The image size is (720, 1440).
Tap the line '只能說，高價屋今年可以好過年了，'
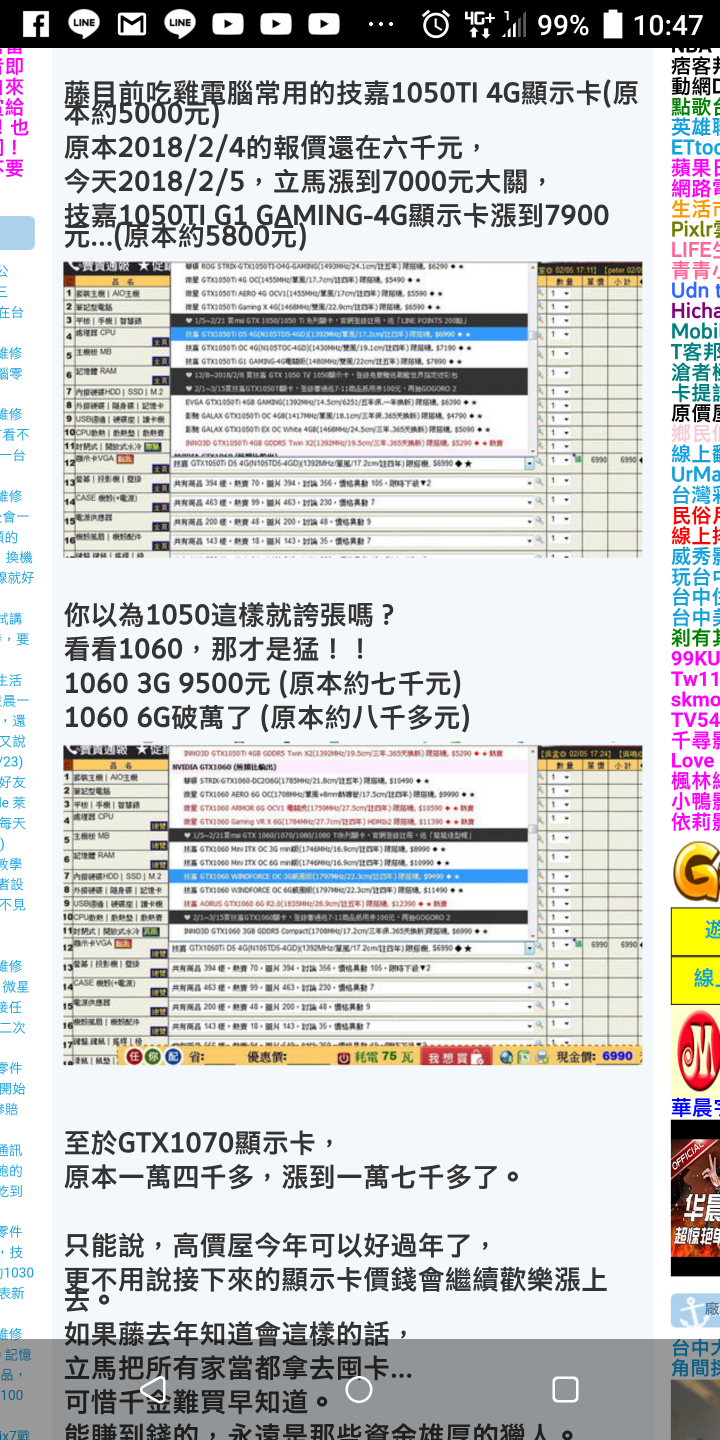click(x=280, y=1245)
